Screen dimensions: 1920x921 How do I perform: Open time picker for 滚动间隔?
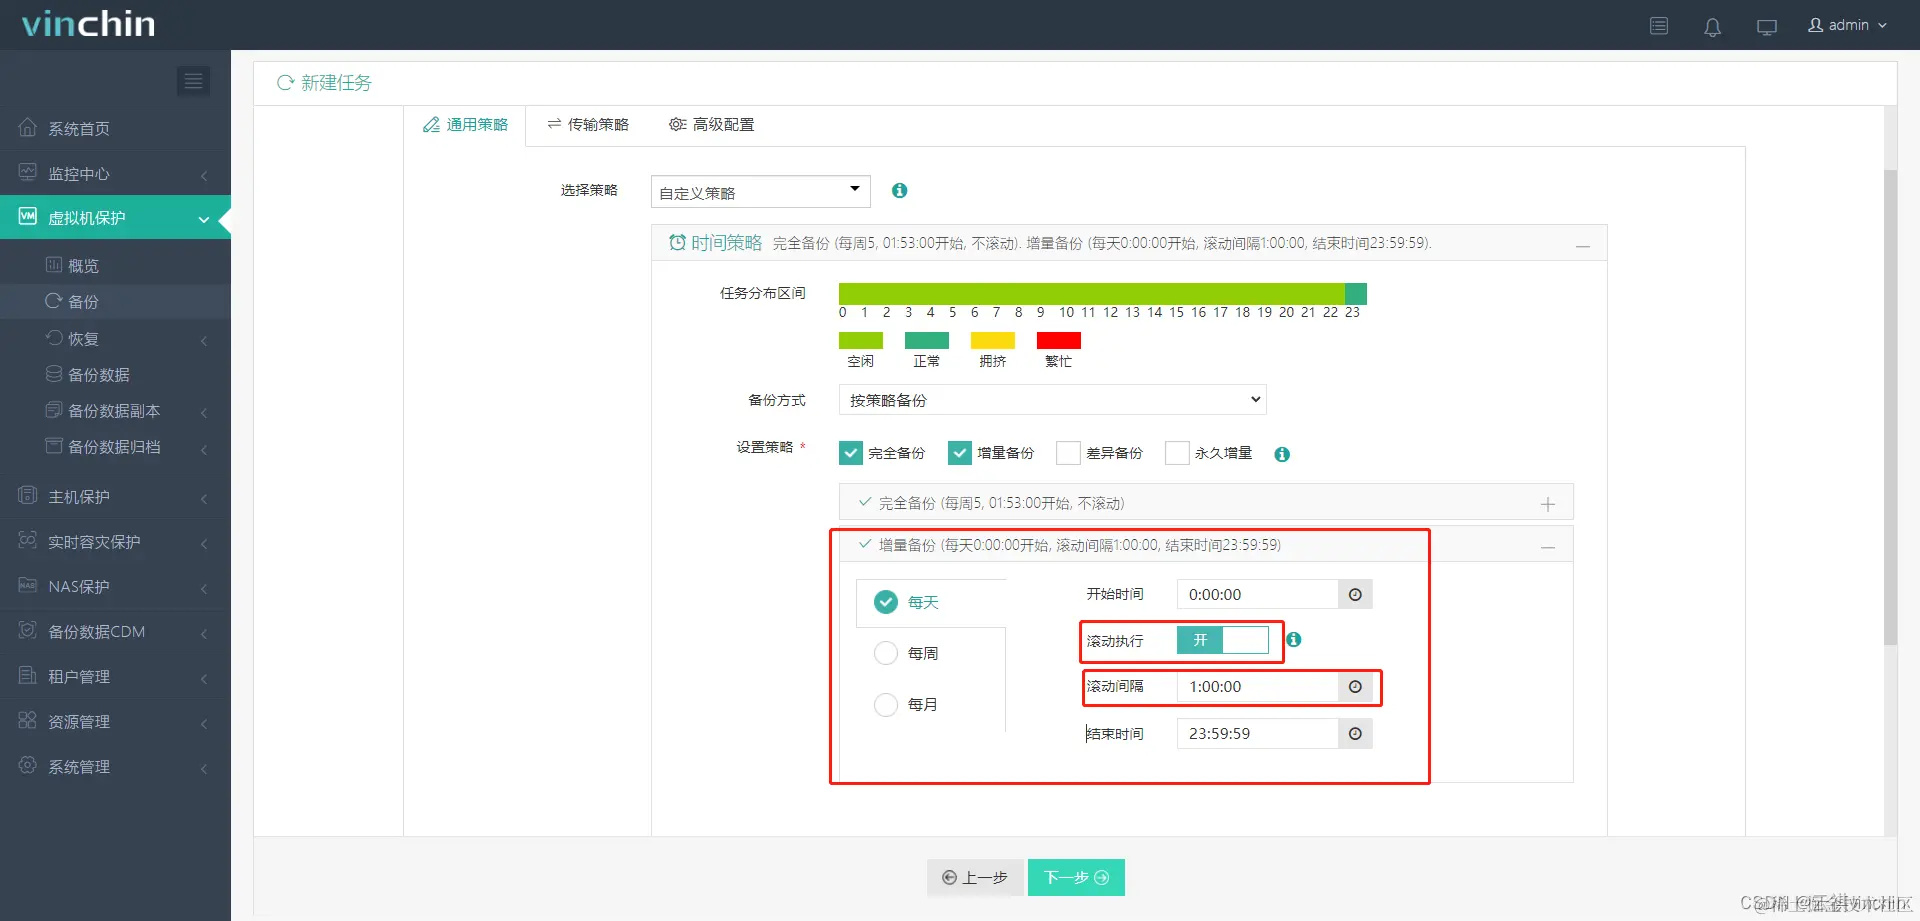click(1355, 686)
